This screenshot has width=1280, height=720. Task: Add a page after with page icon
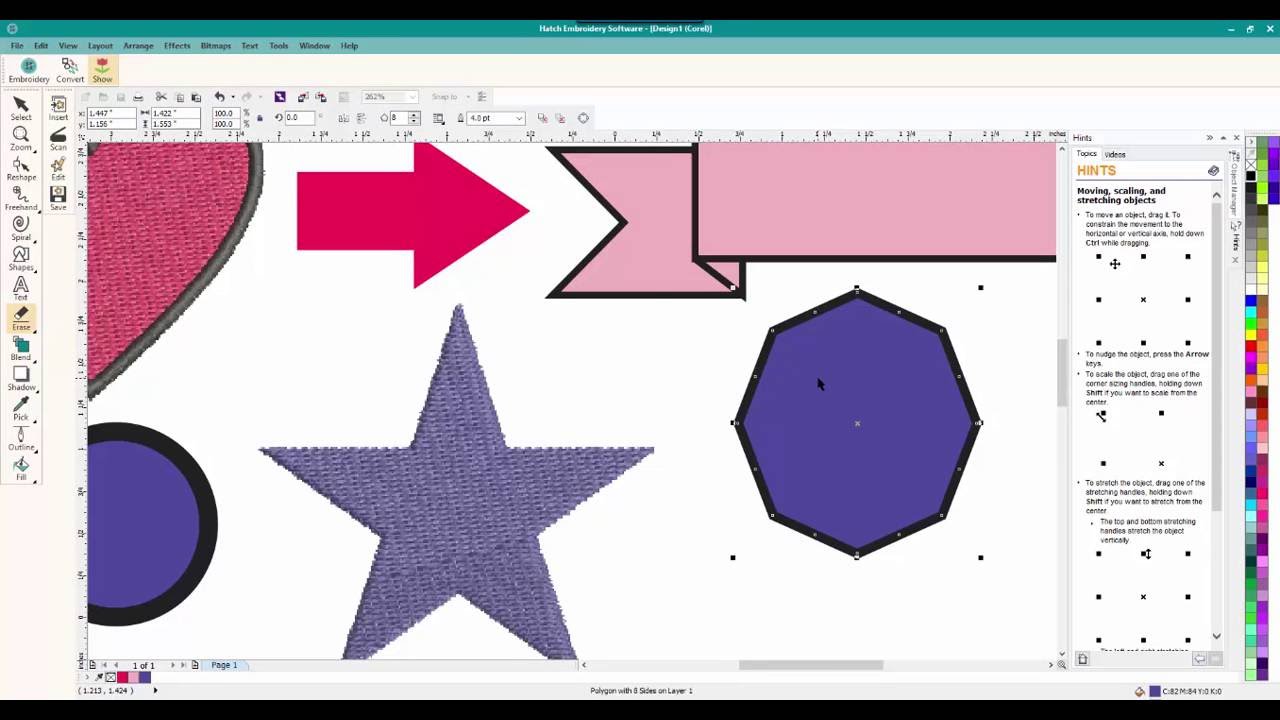coord(195,665)
